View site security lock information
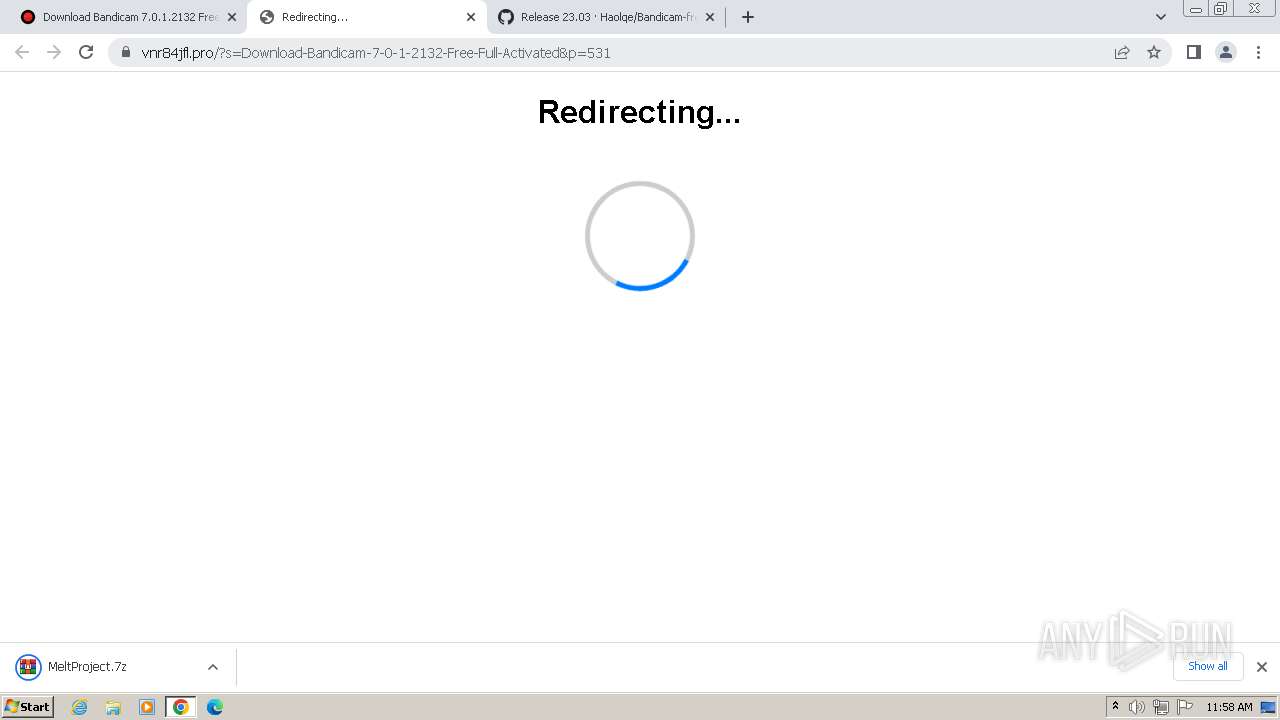 126,52
